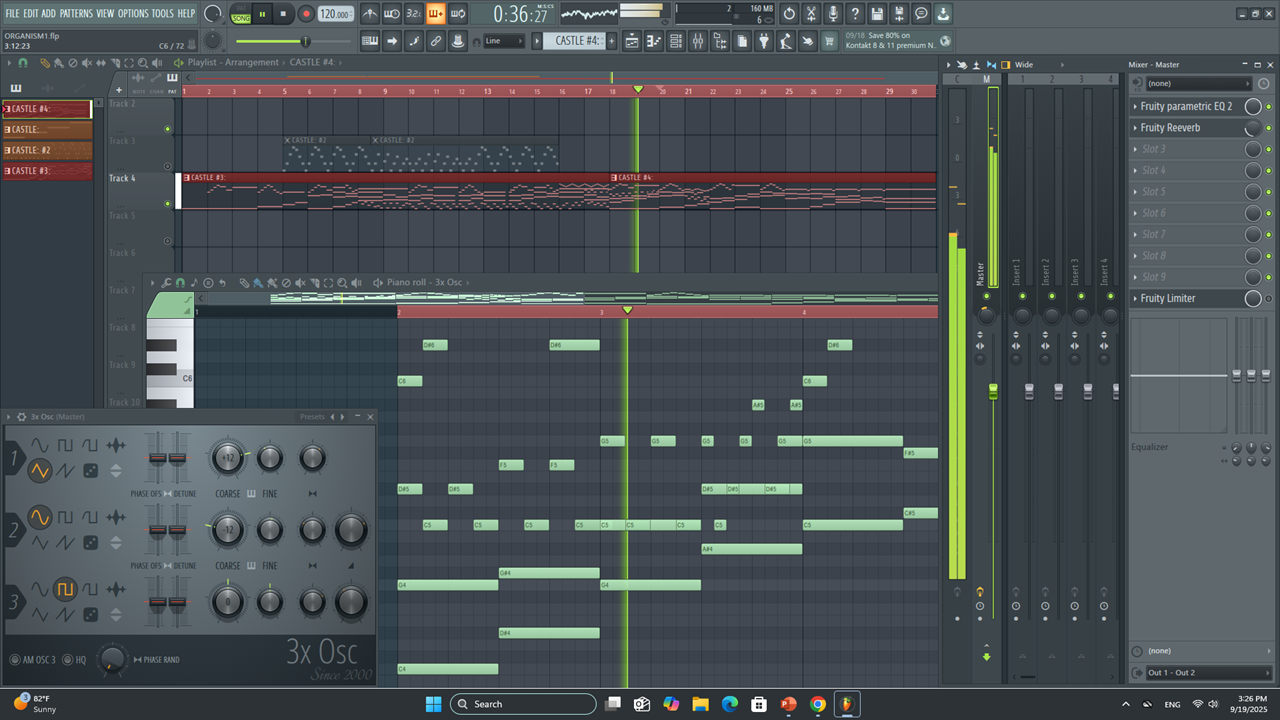The height and width of the screenshot is (720, 1280).
Task: Click the record button
Action: (x=305, y=14)
